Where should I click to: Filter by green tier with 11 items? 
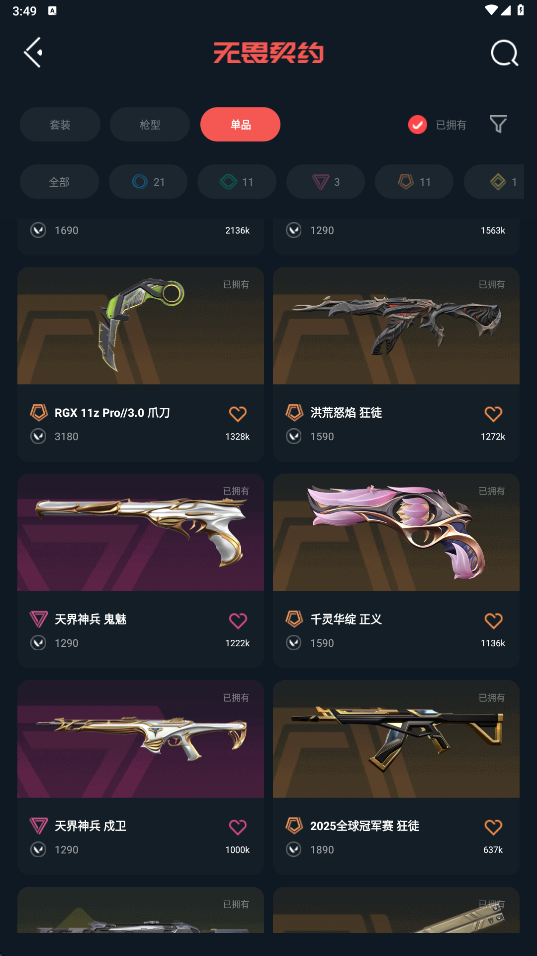pos(237,182)
